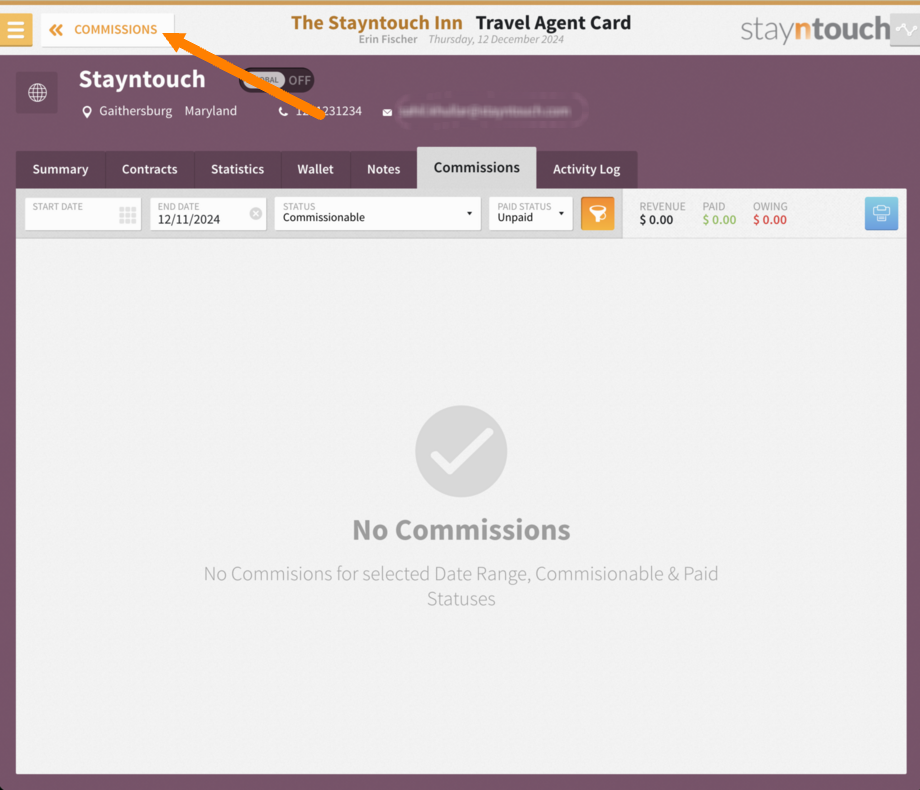Click the No Commissions heading
This screenshot has width=920, height=790.
[x=461, y=530]
